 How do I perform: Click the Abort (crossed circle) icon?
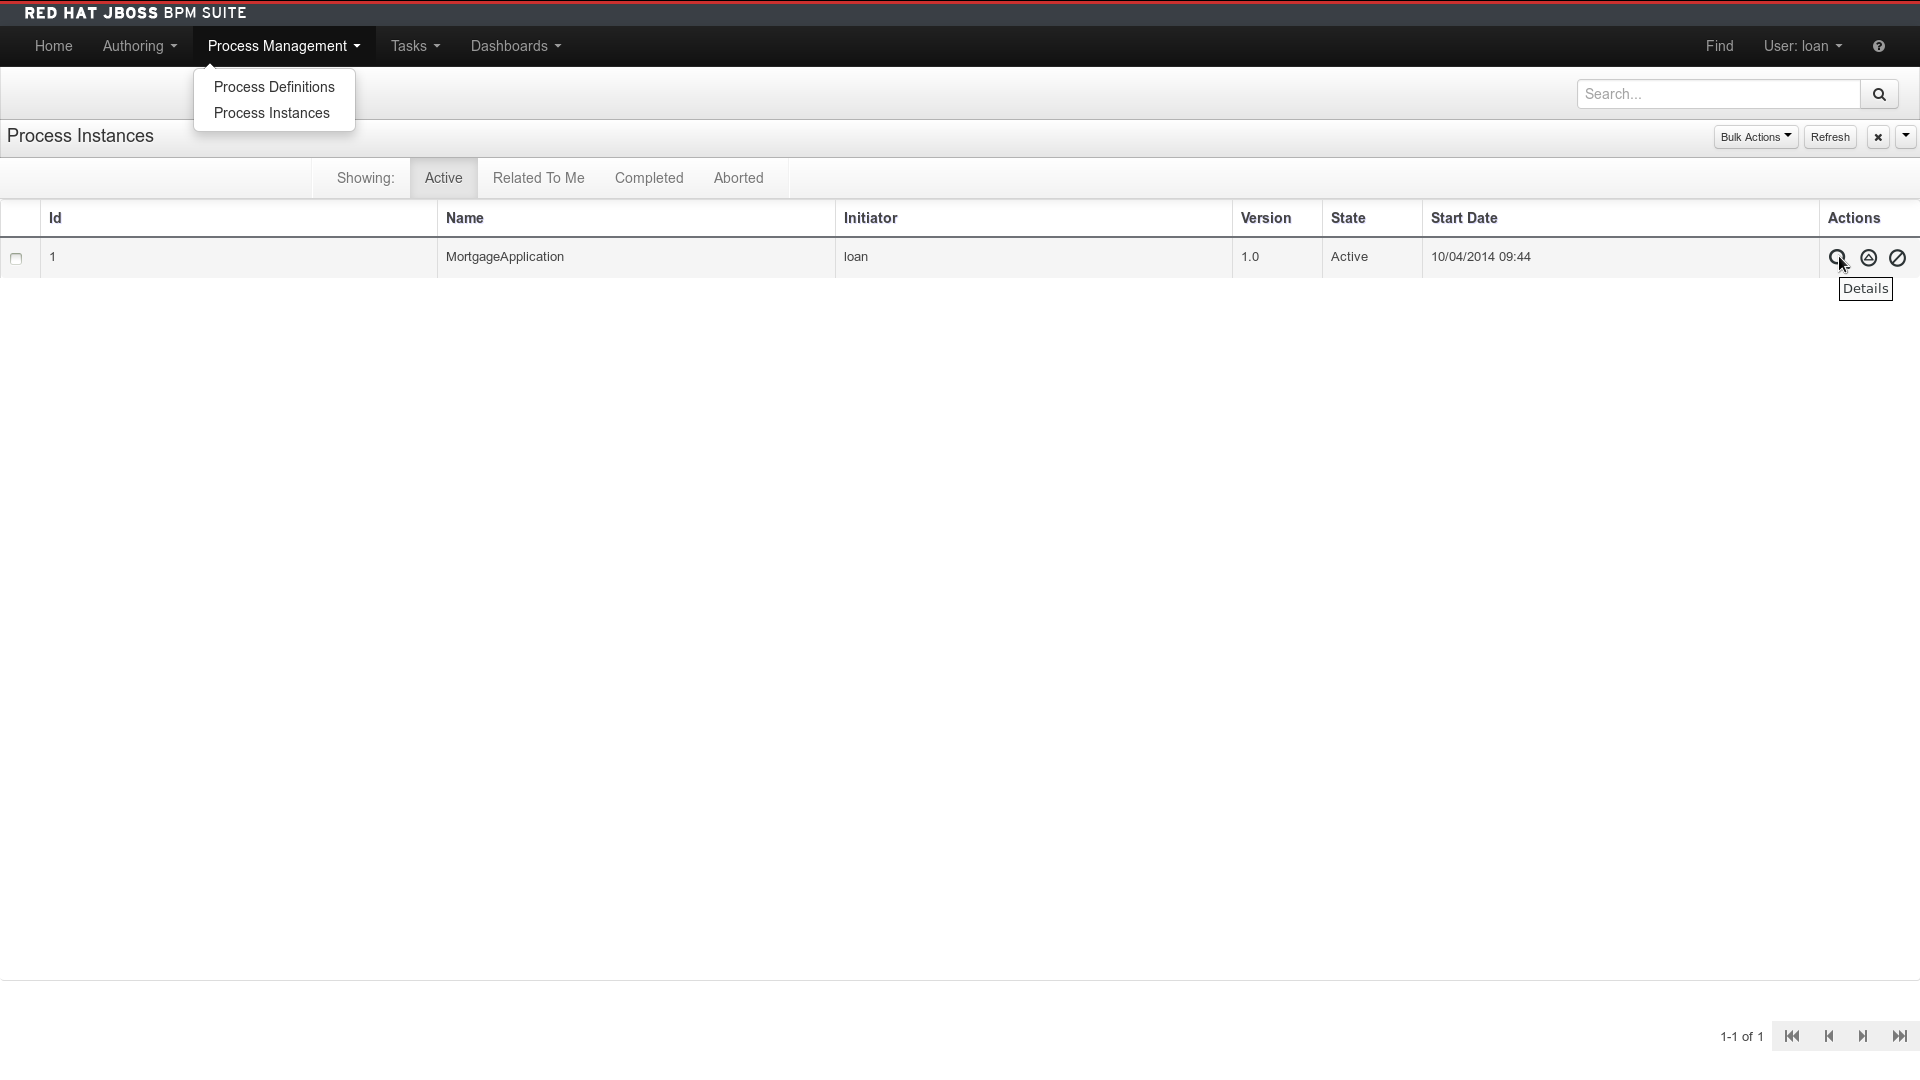[x=1897, y=258]
